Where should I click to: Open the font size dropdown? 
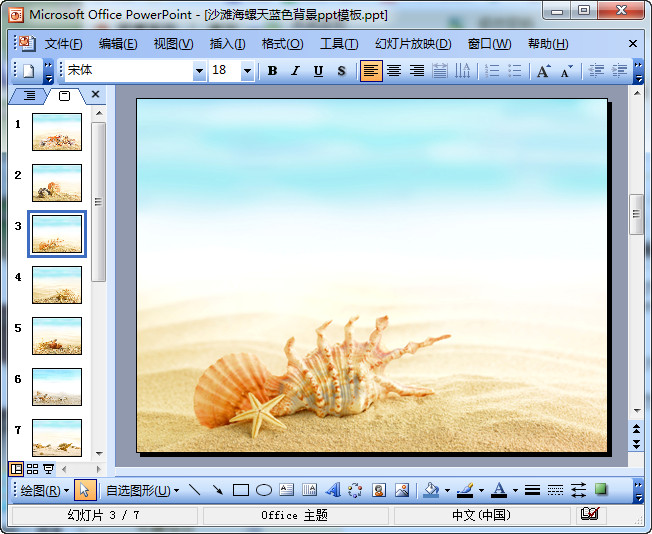point(247,71)
